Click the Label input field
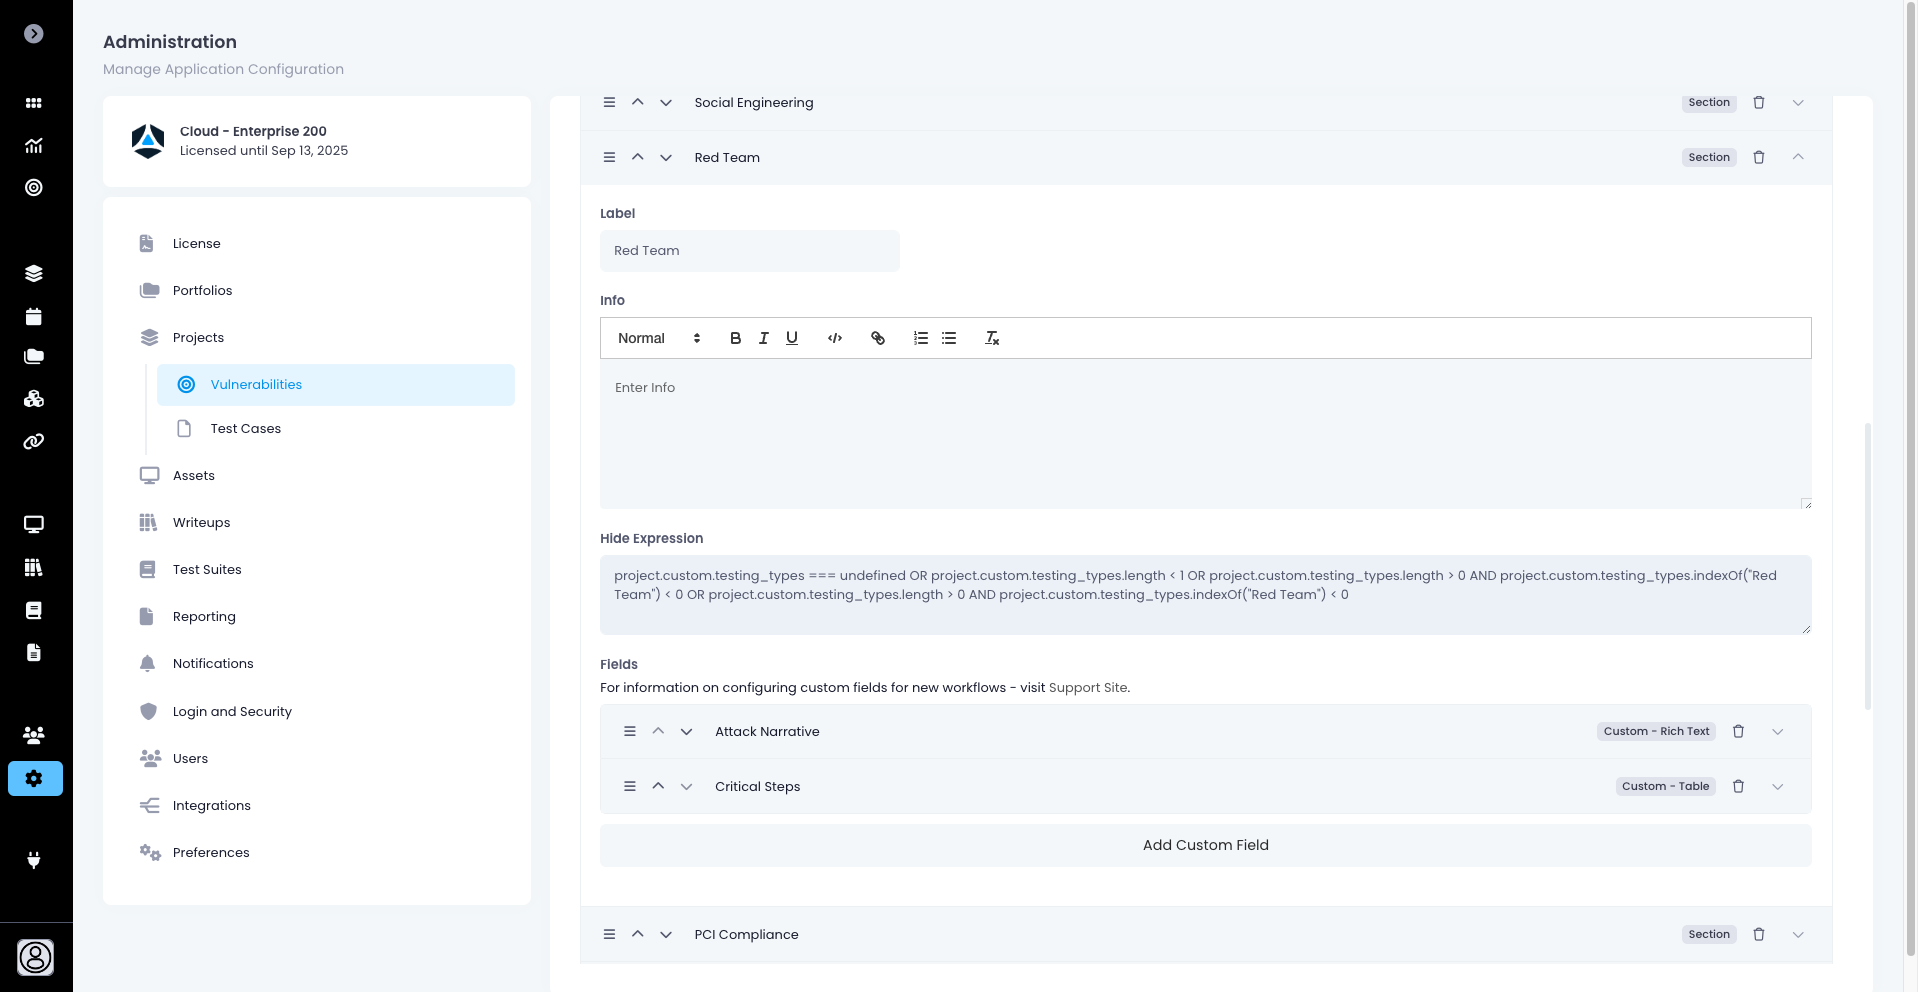This screenshot has height=992, width=1918. click(x=749, y=251)
